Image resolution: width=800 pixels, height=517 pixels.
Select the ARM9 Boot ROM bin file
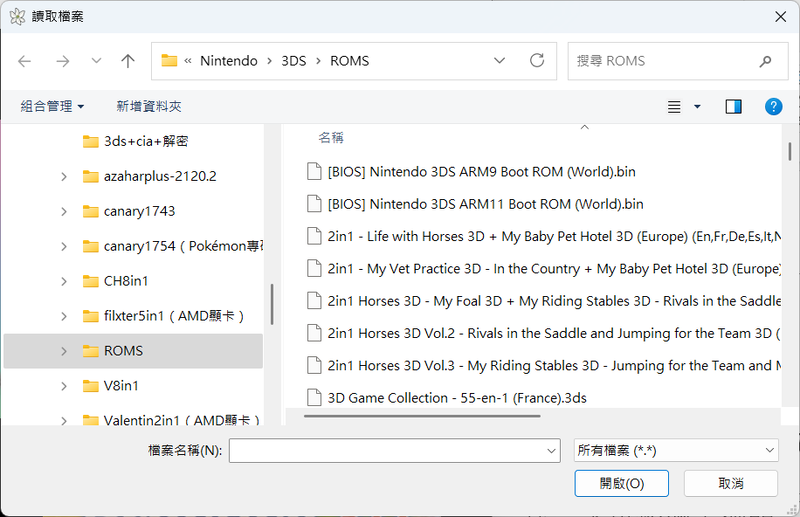[482, 171]
